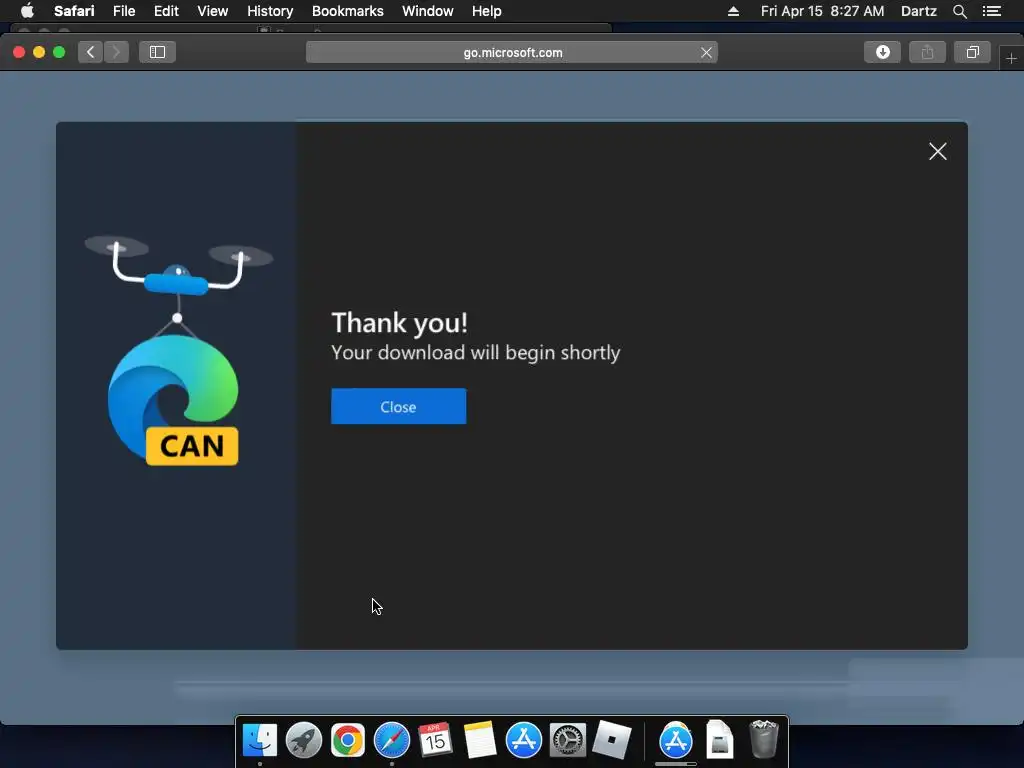Click the Dartz user name in menu bar
The width and height of the screenshot is (1024, 768).
918,11
